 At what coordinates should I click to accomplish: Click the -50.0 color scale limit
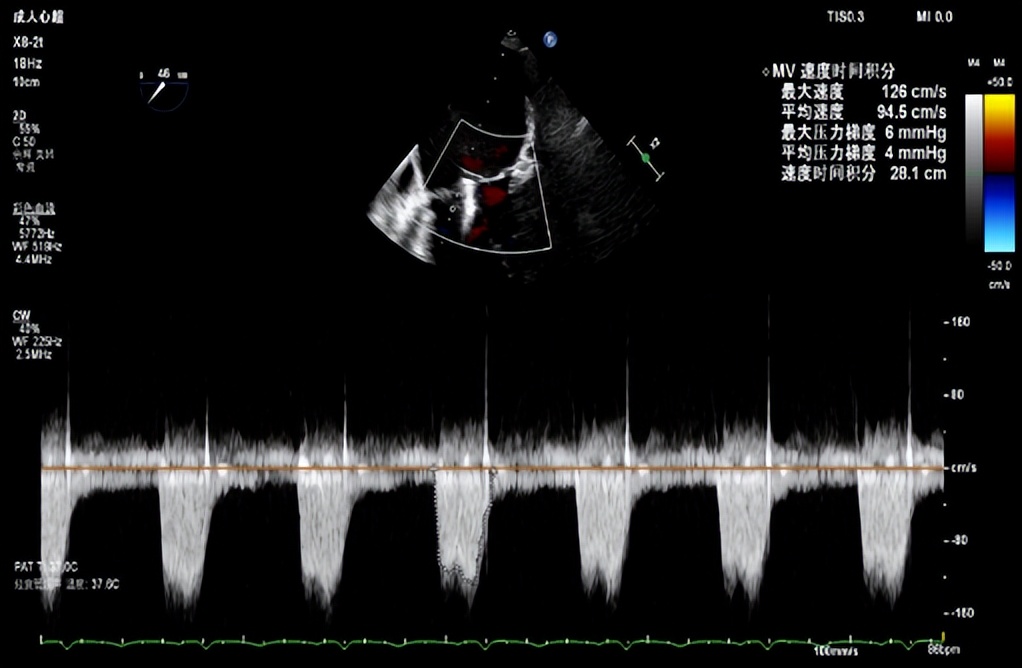[999, 266]
